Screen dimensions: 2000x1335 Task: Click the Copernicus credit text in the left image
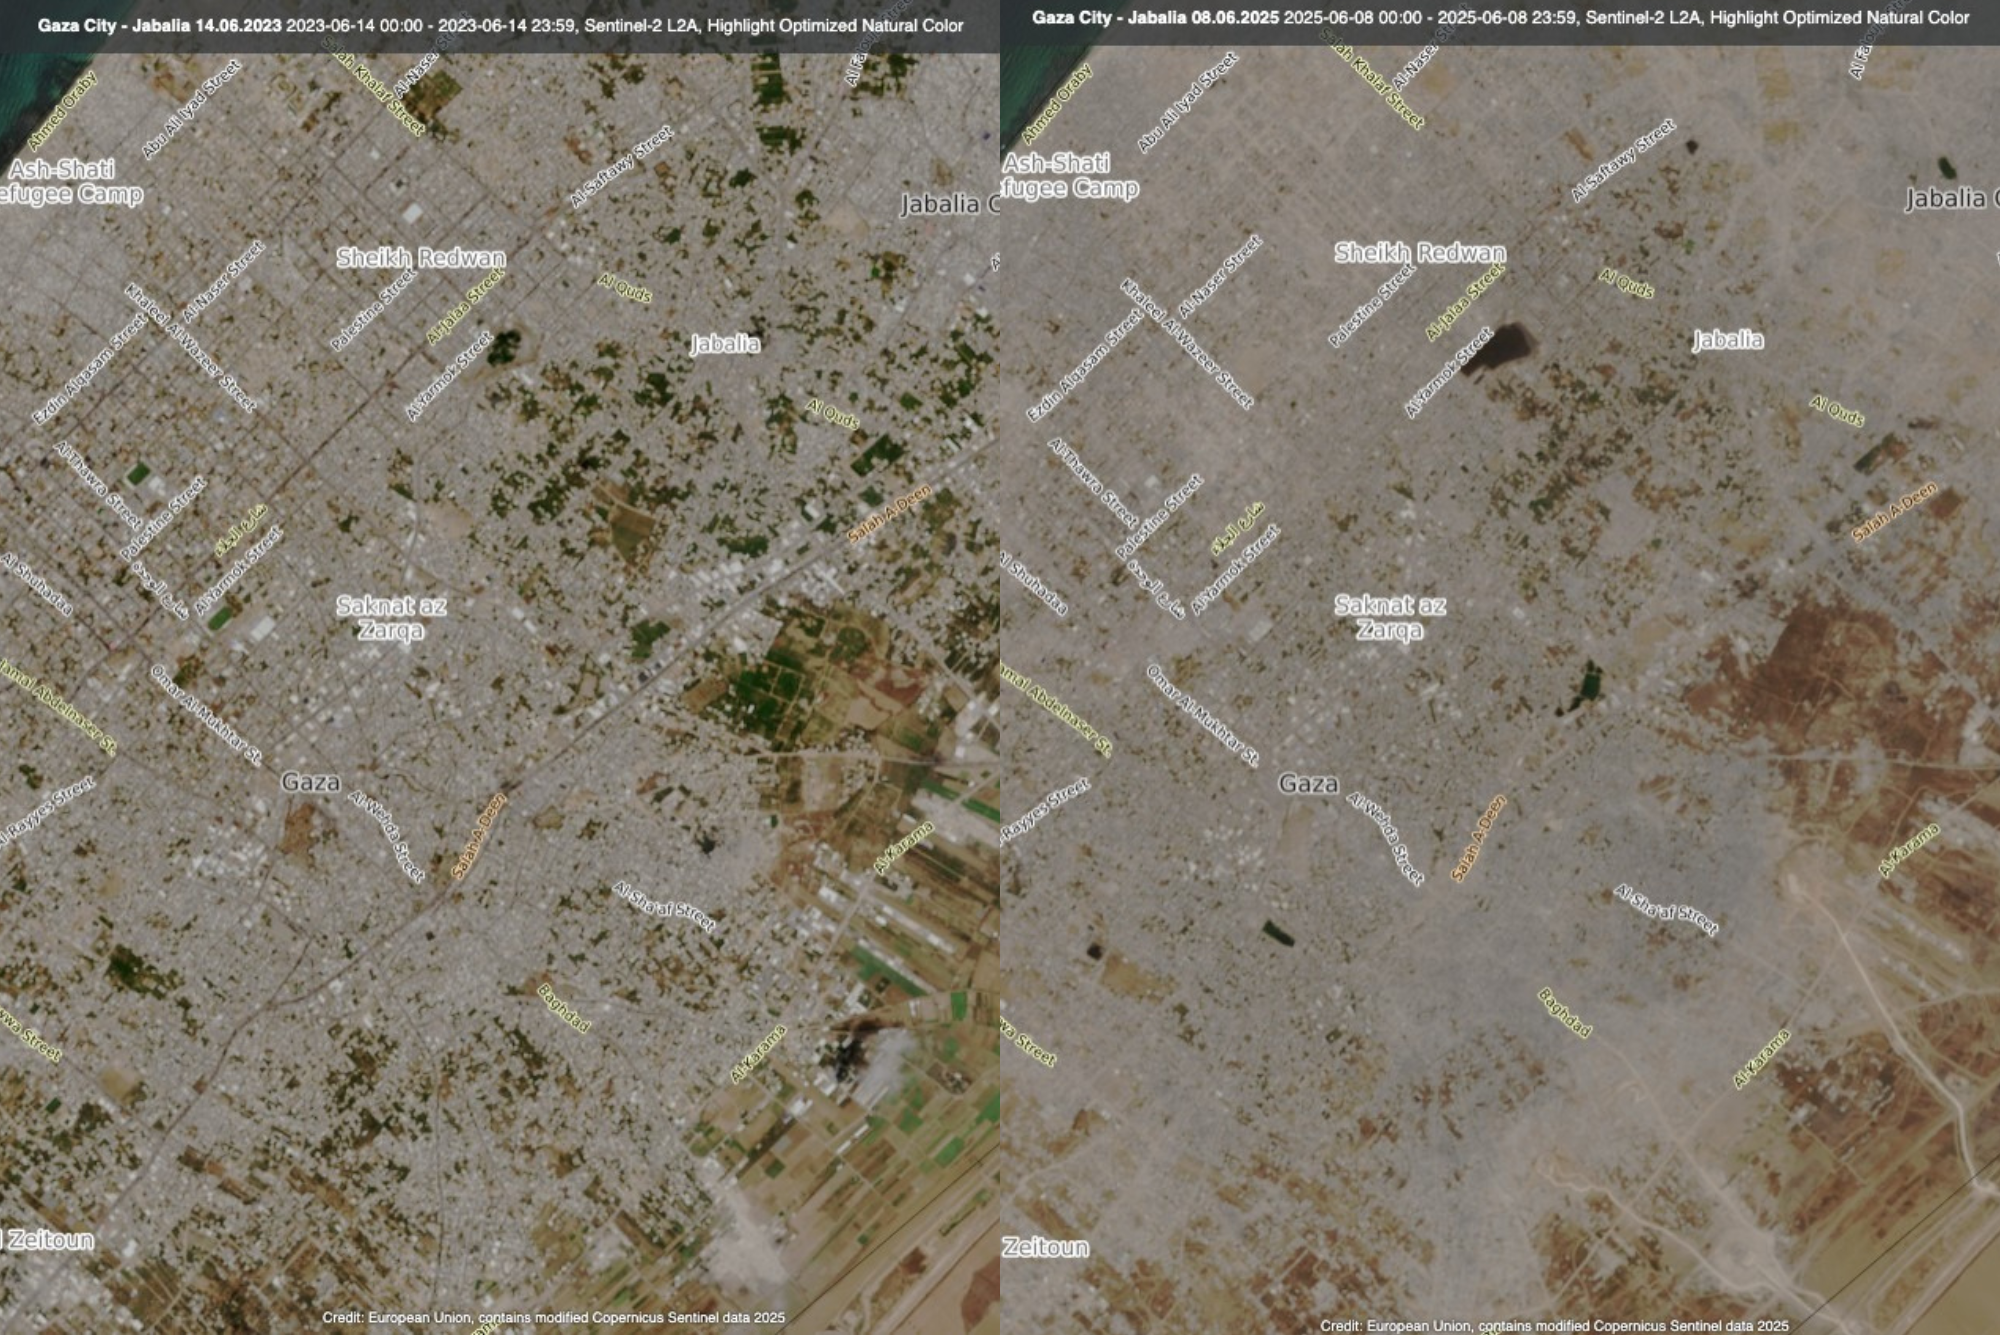pyautogui.click(x=553, y=1317)
